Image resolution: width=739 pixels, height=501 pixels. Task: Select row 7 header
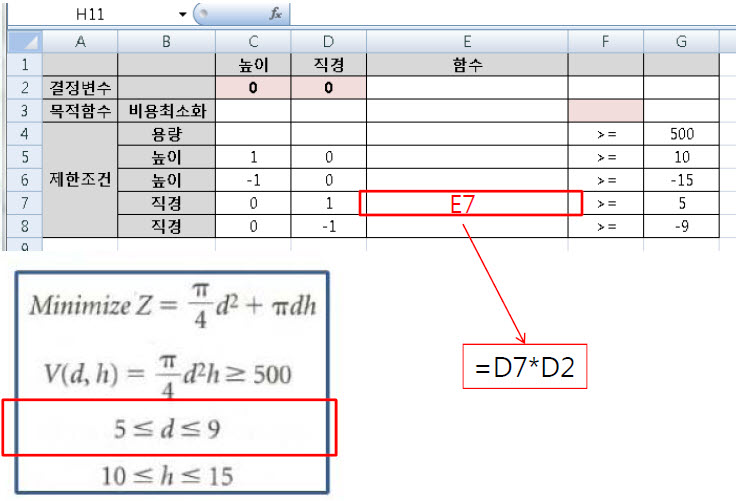tap(25, 203)
